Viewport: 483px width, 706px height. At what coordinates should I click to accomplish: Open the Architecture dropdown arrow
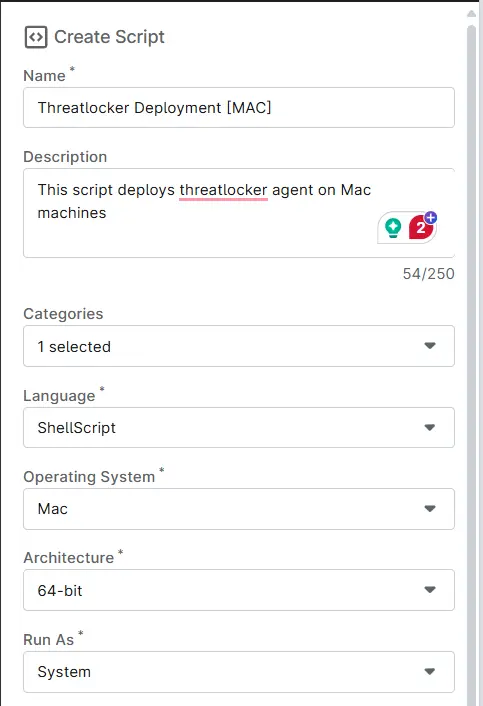click(x=430, y=590)
